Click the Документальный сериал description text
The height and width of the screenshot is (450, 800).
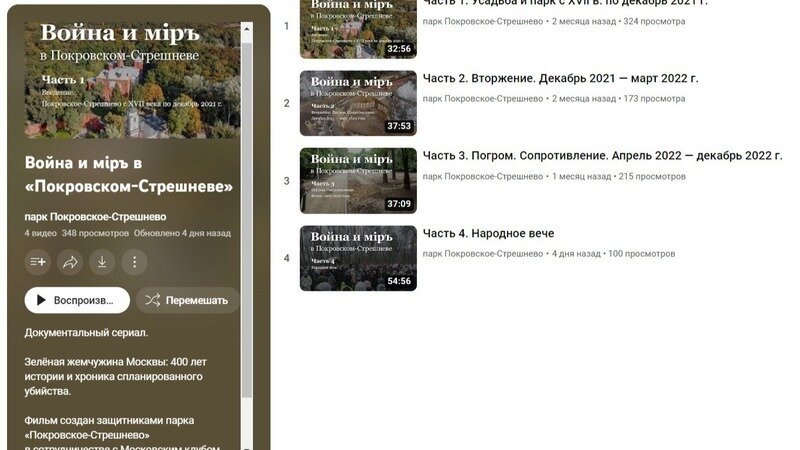click(86, 333)
